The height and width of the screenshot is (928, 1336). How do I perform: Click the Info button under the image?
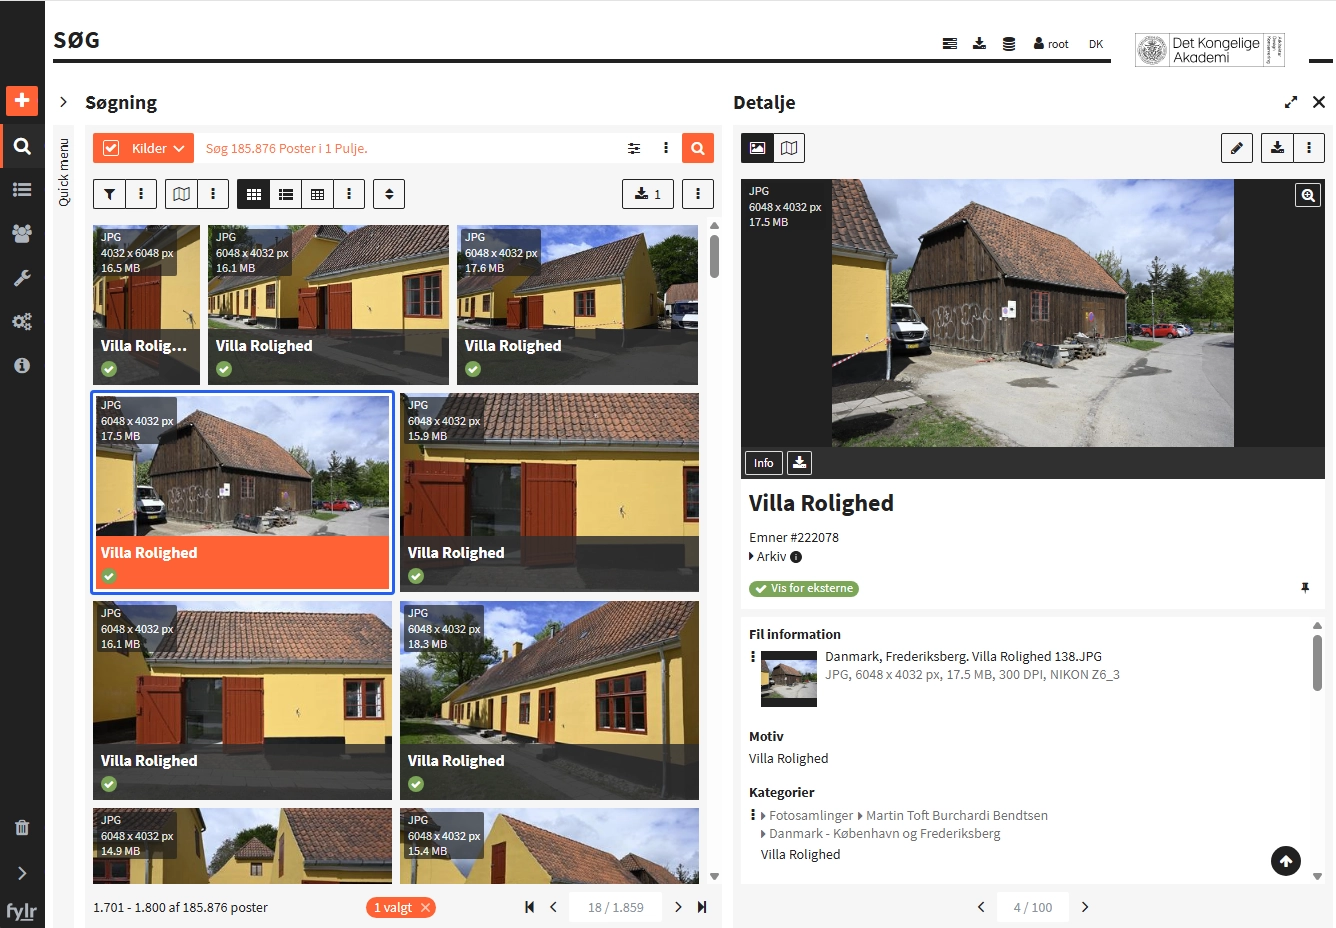764,463
